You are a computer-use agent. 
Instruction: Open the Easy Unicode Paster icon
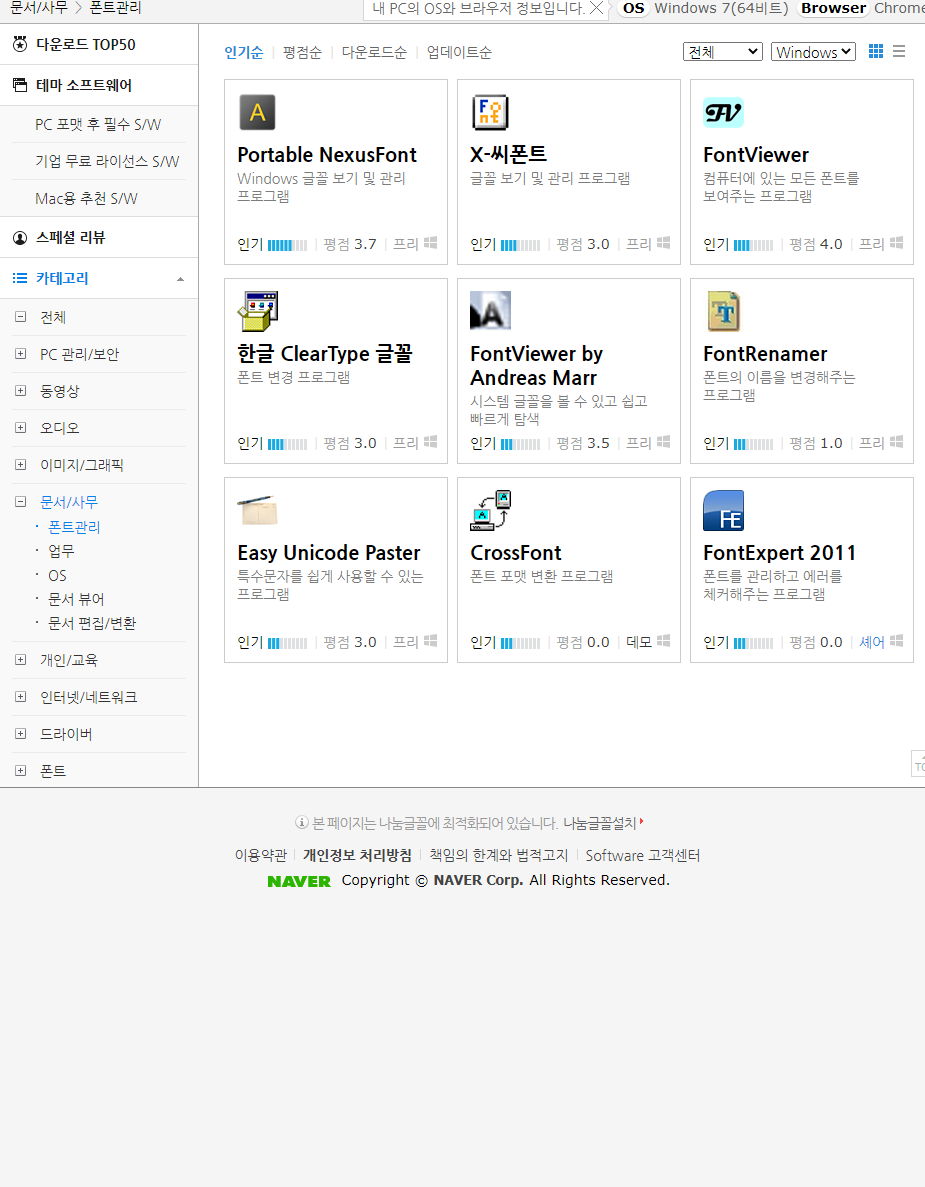click(x=257, y=510)
